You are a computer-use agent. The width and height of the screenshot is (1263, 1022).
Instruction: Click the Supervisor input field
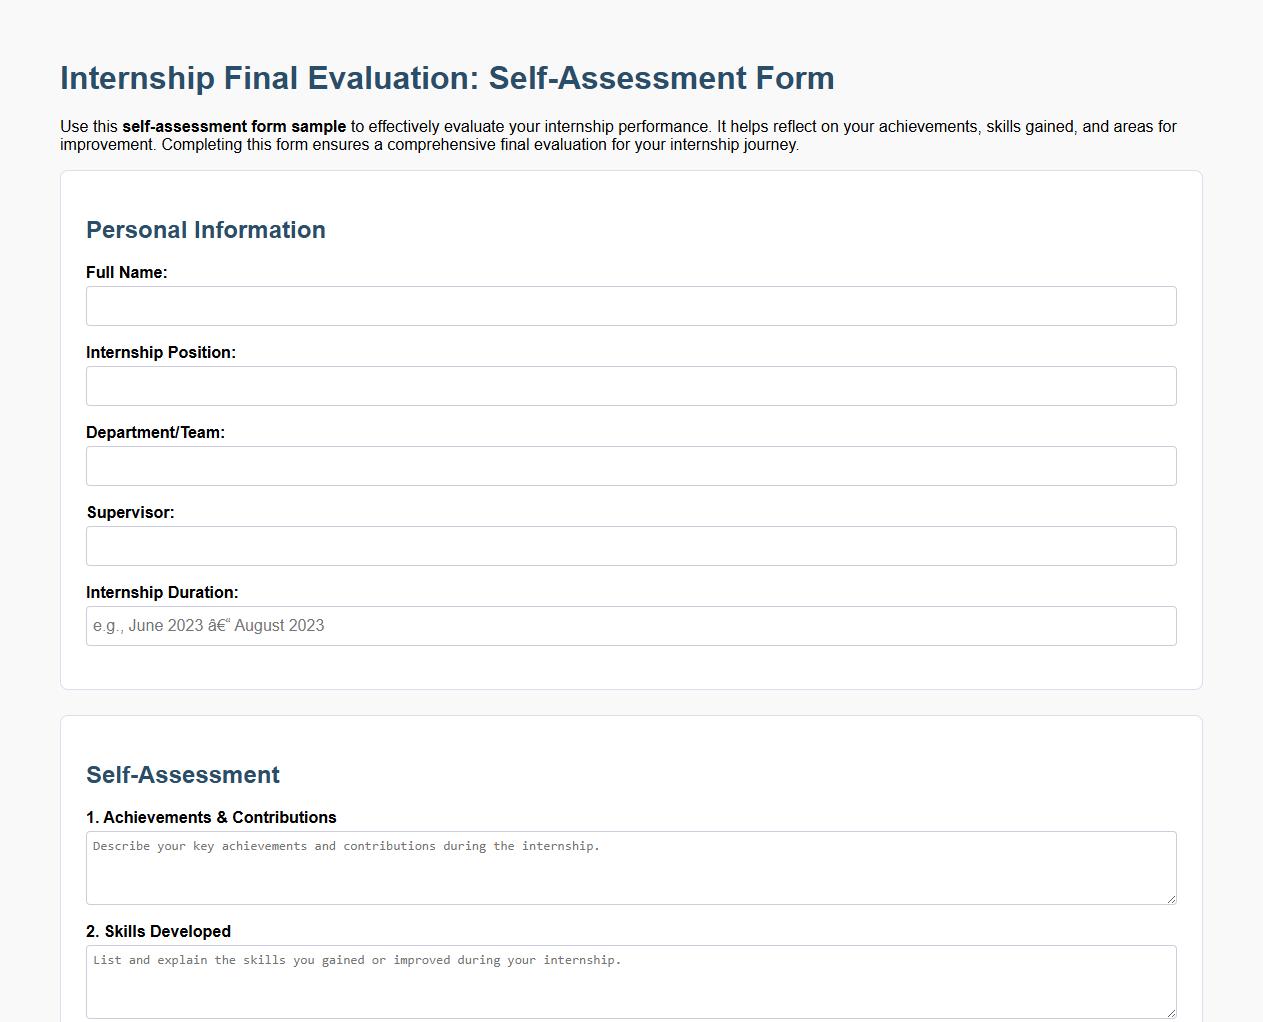point(631,546)
